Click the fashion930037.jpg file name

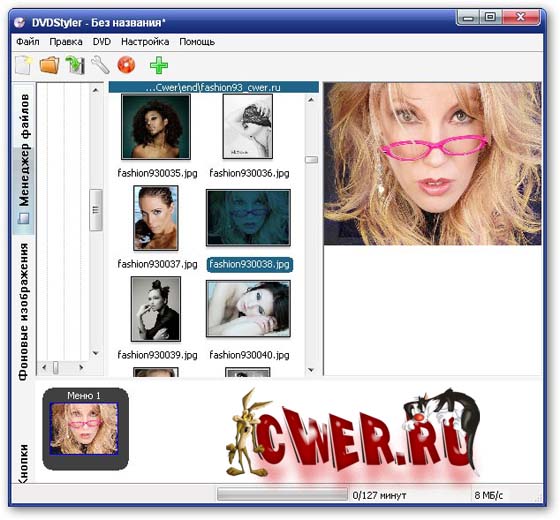157,264
